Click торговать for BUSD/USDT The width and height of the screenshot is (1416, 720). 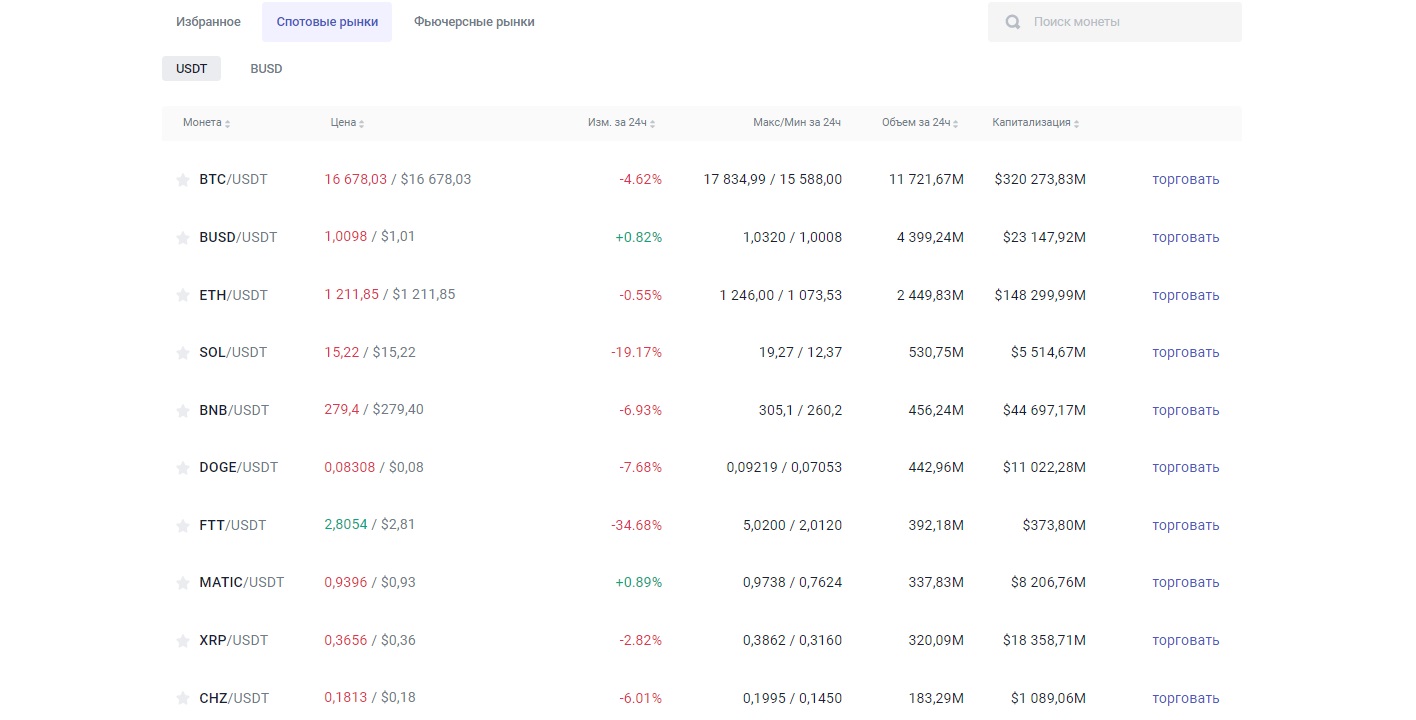tap(1185, 238)
